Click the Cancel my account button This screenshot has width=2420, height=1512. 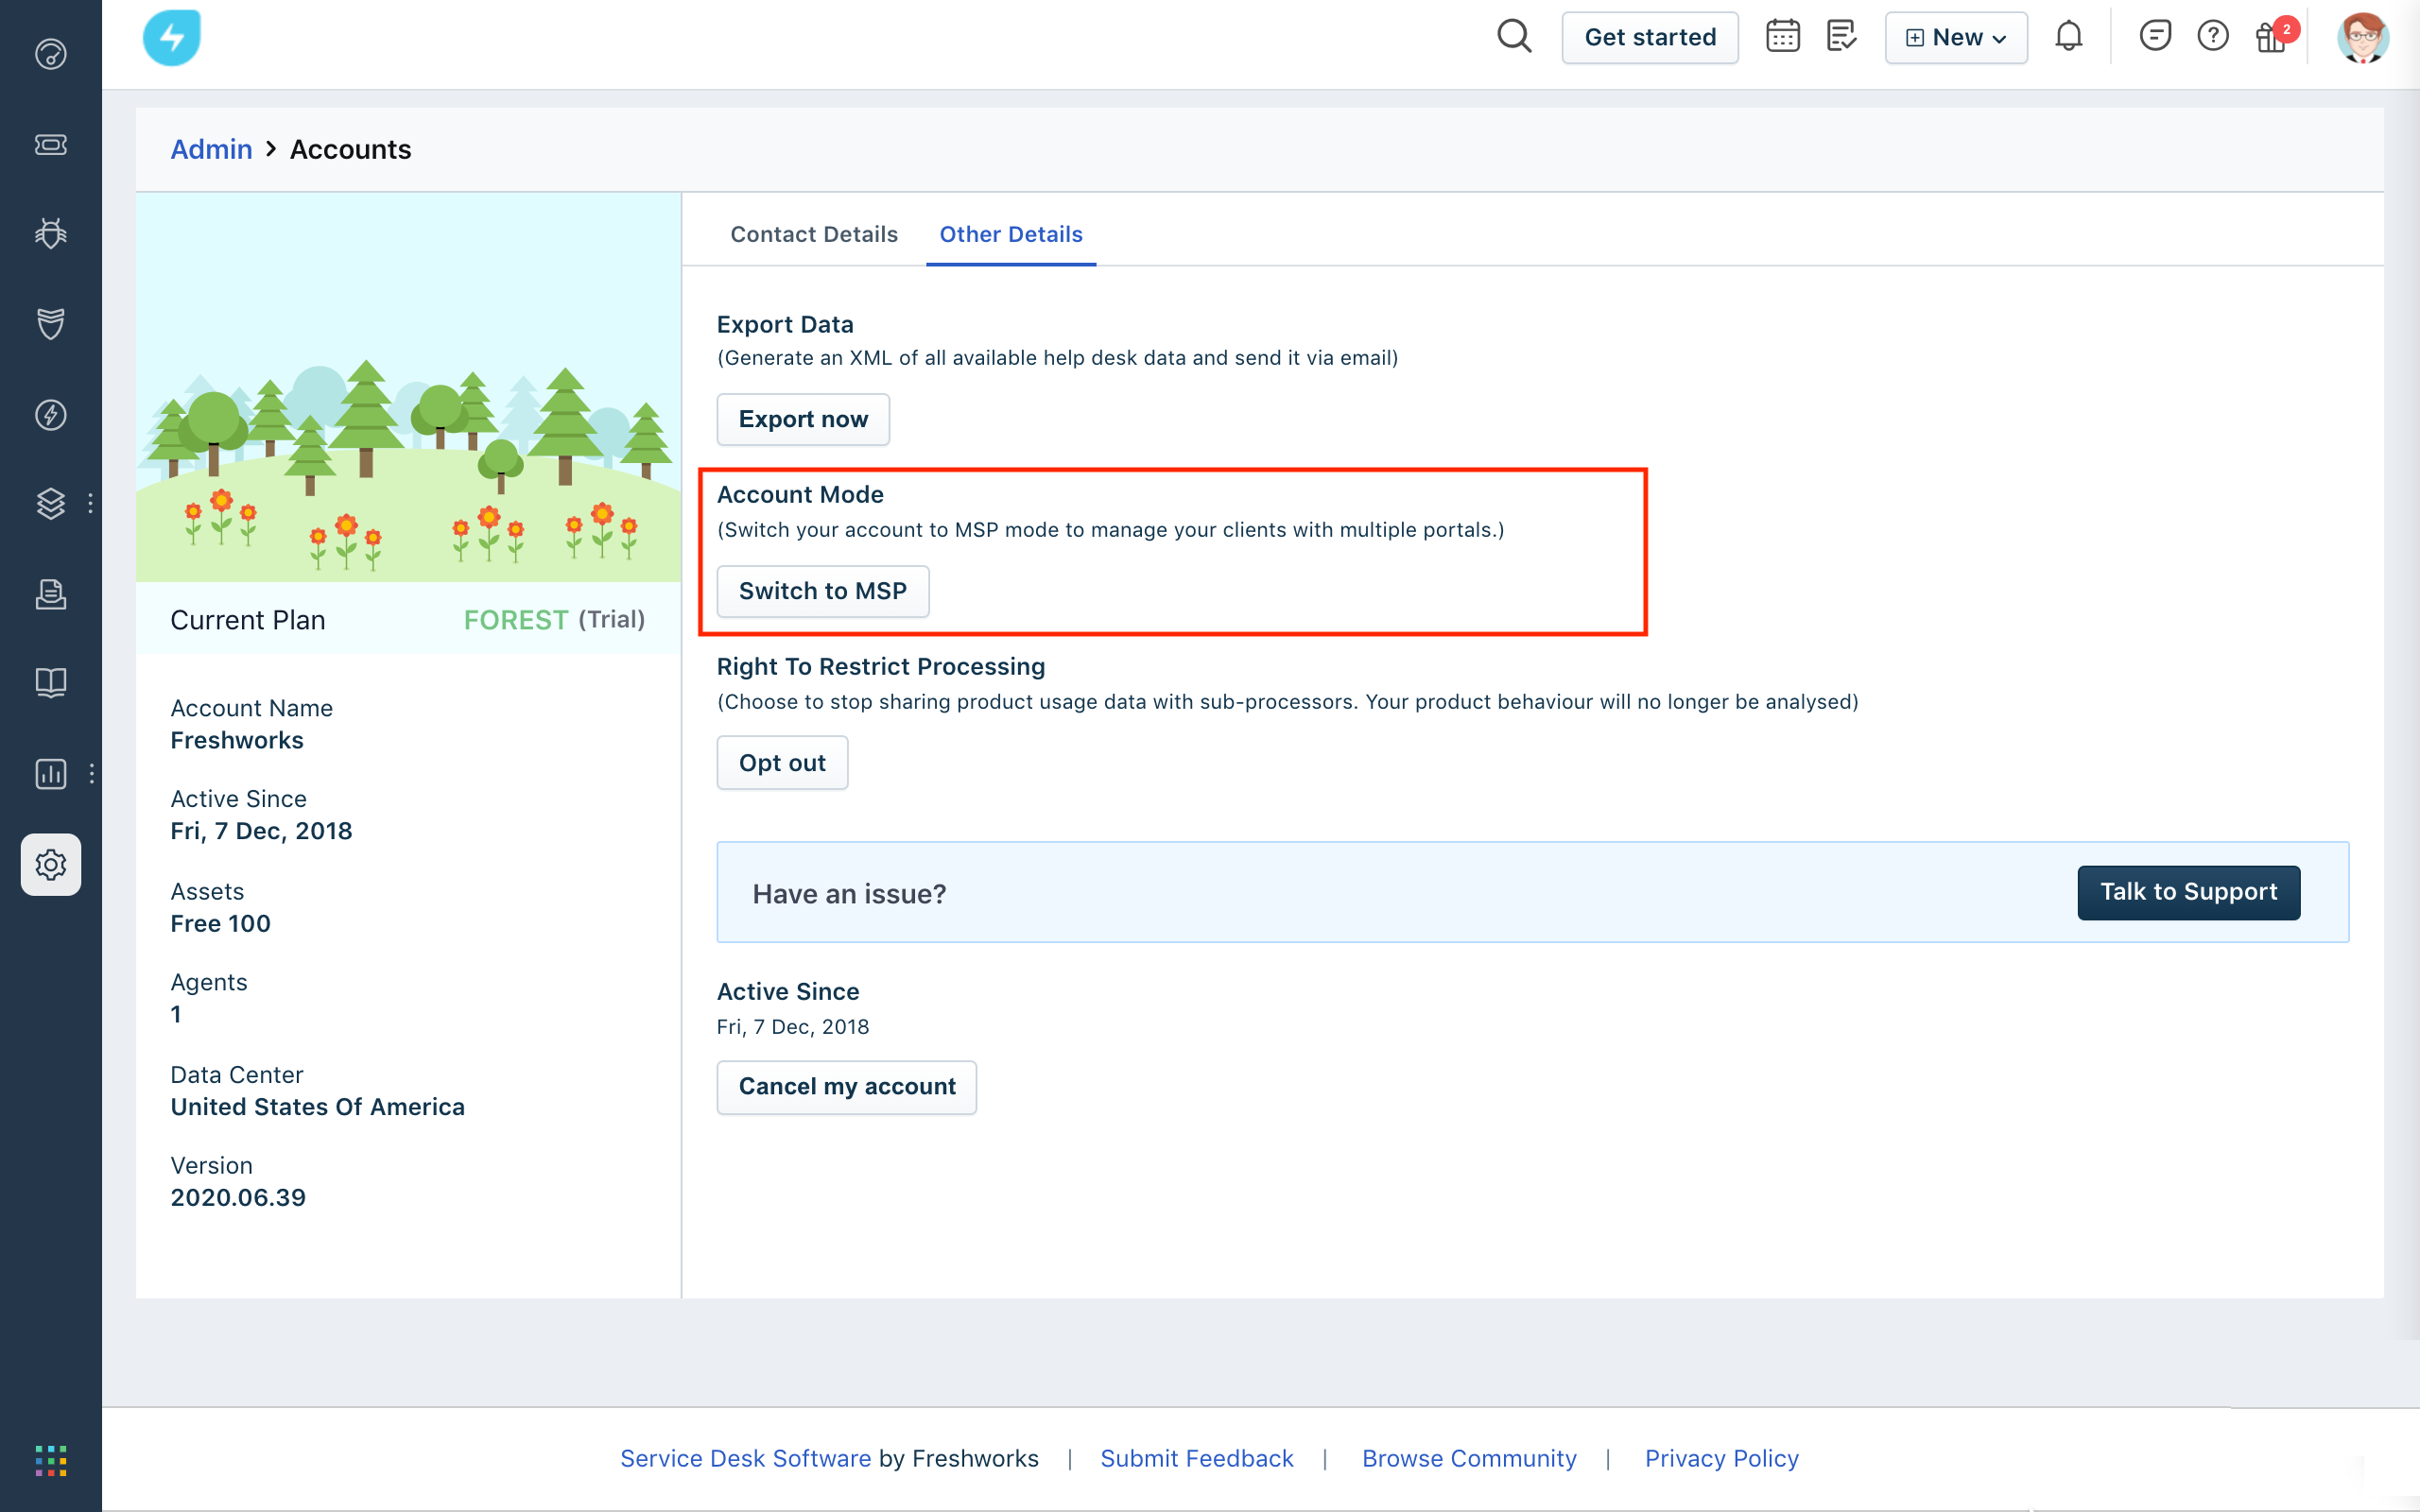point(847,1087)
